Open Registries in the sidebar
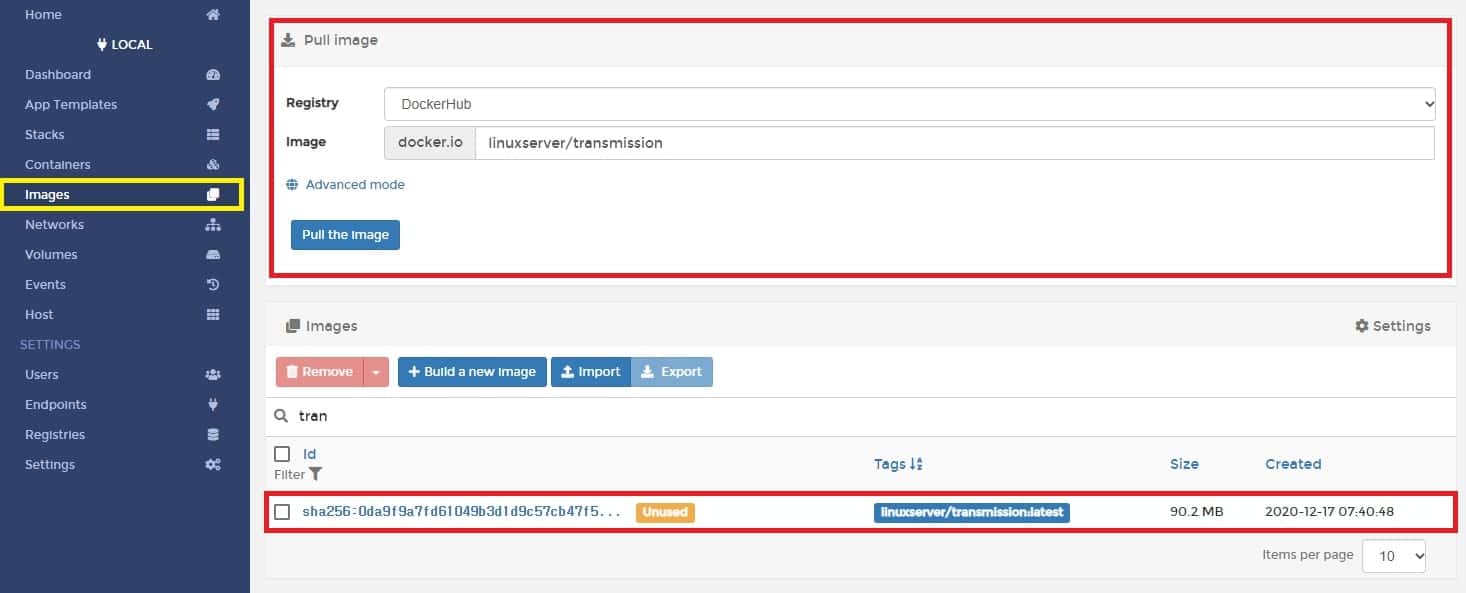 pos(55,435)
